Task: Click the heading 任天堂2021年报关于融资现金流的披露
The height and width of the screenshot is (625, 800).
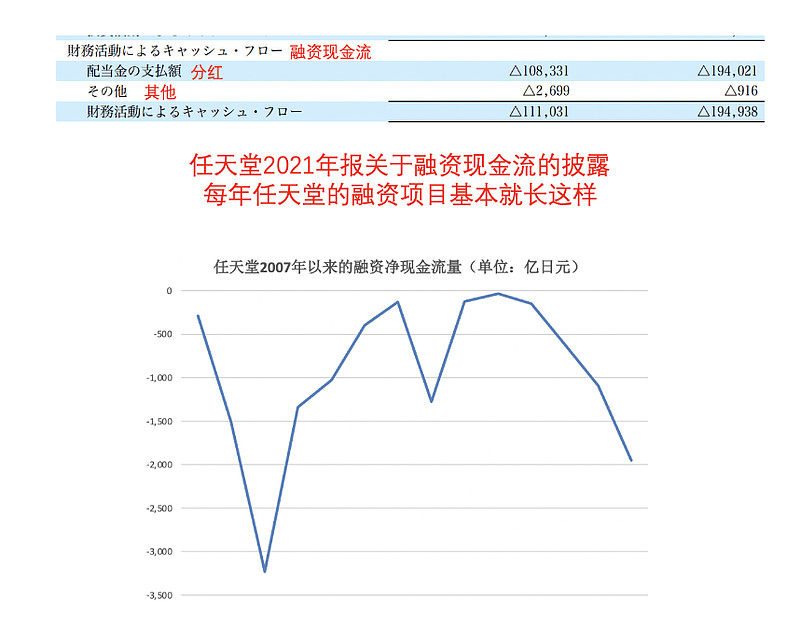Action: [399, 165]
